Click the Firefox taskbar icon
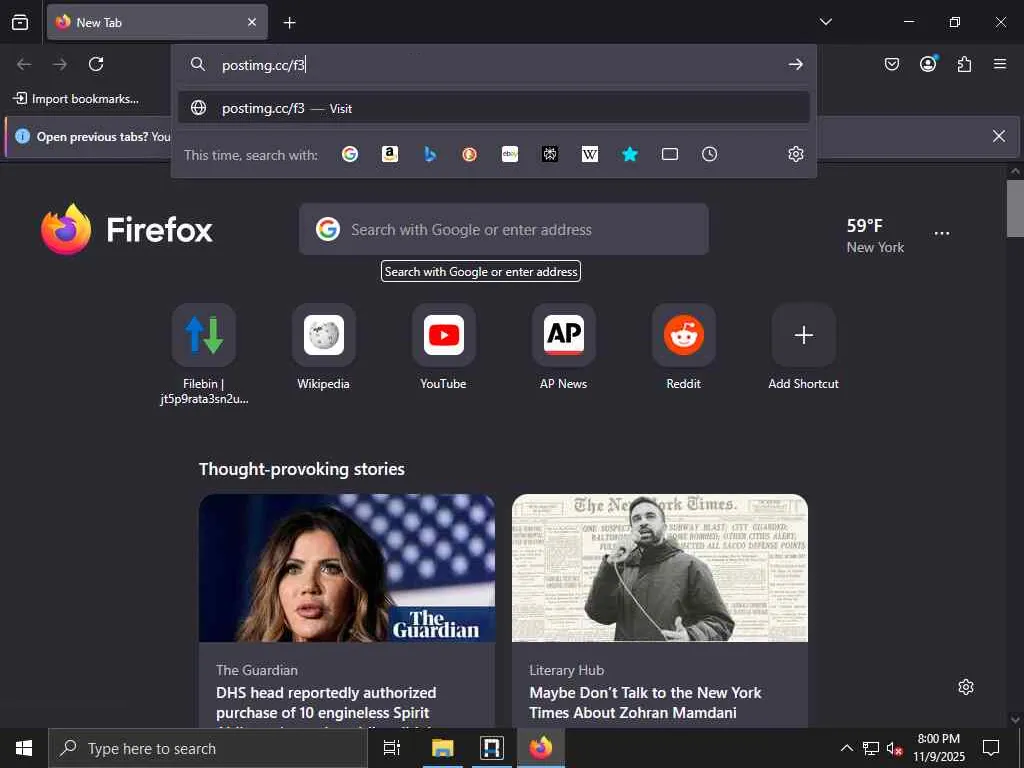The height and width of the screenshot is (768, 1024). (x=541, y=748)
